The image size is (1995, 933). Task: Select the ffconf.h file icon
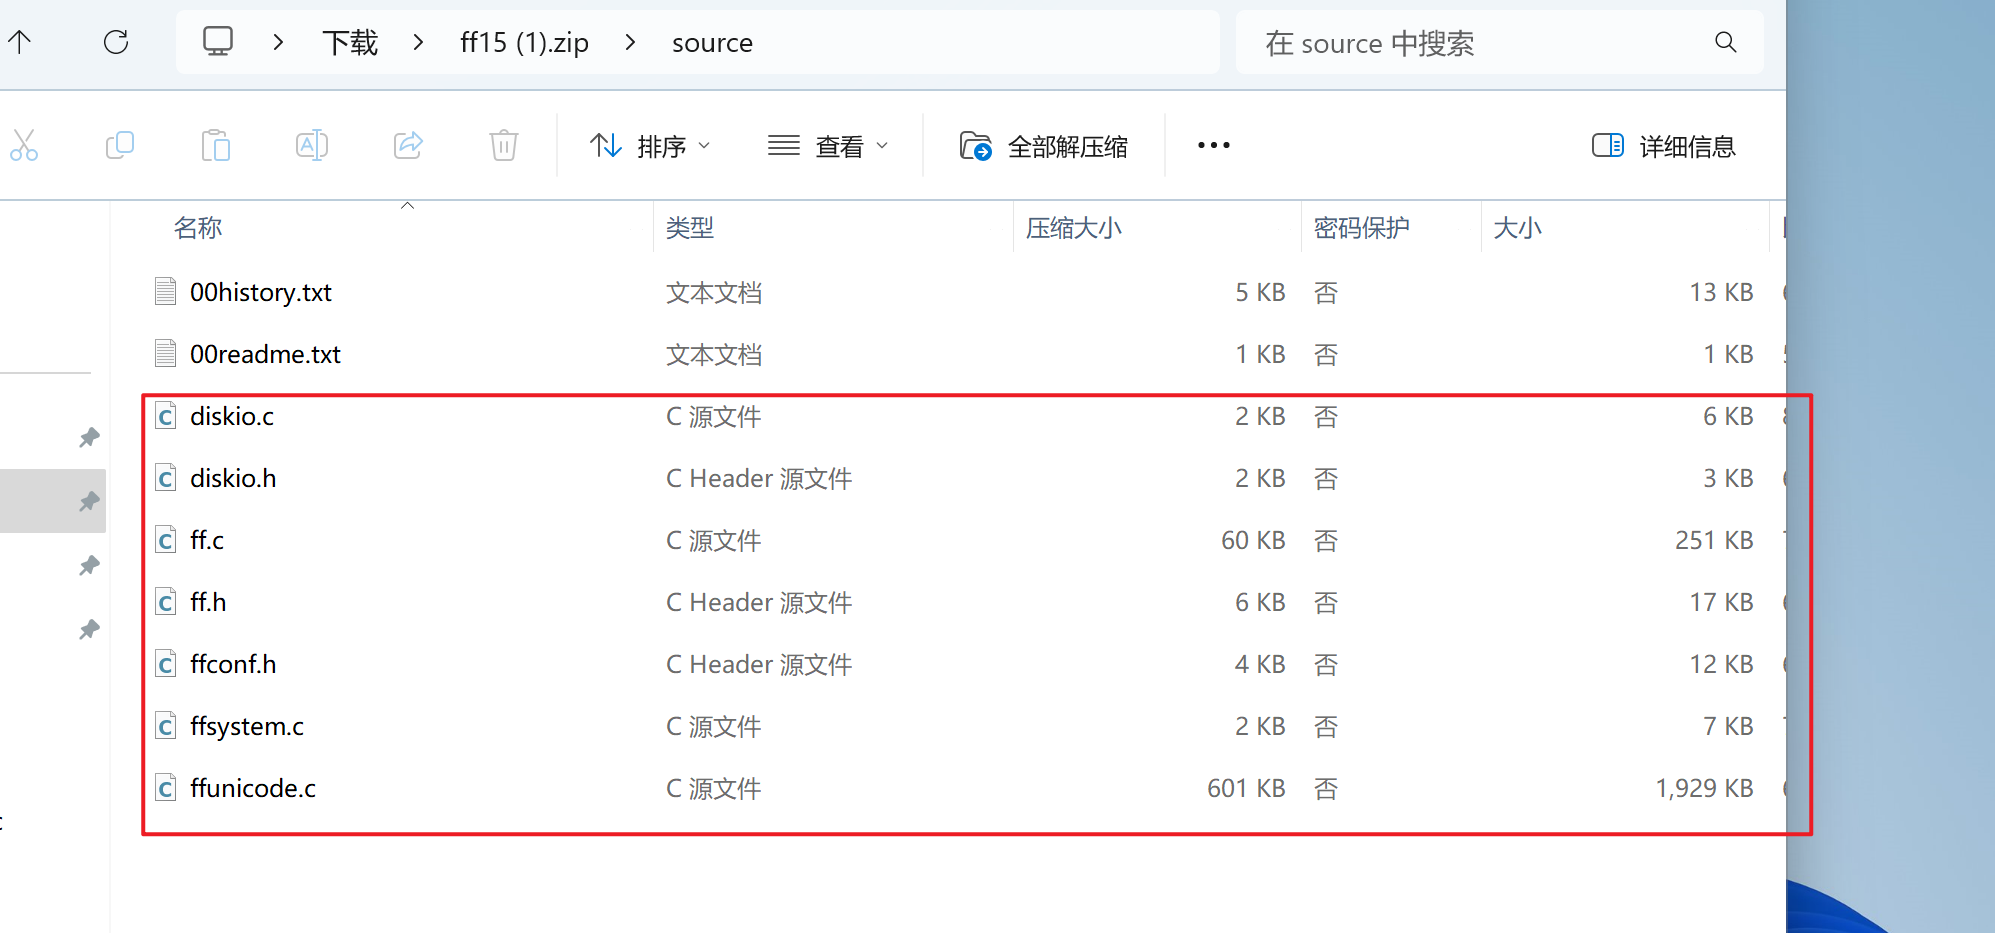(x=166, y=664)
